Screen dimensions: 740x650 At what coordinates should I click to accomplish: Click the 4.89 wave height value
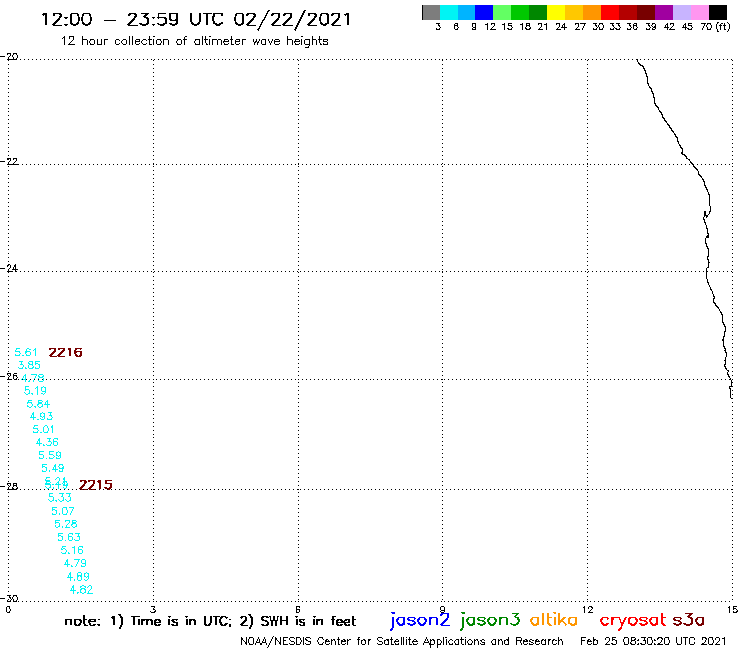click(x=78, y=576)
